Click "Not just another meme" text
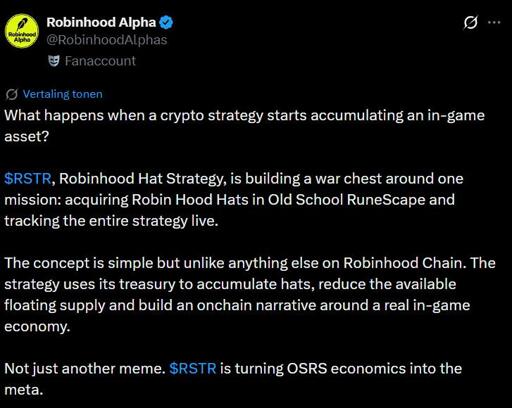 85,369
